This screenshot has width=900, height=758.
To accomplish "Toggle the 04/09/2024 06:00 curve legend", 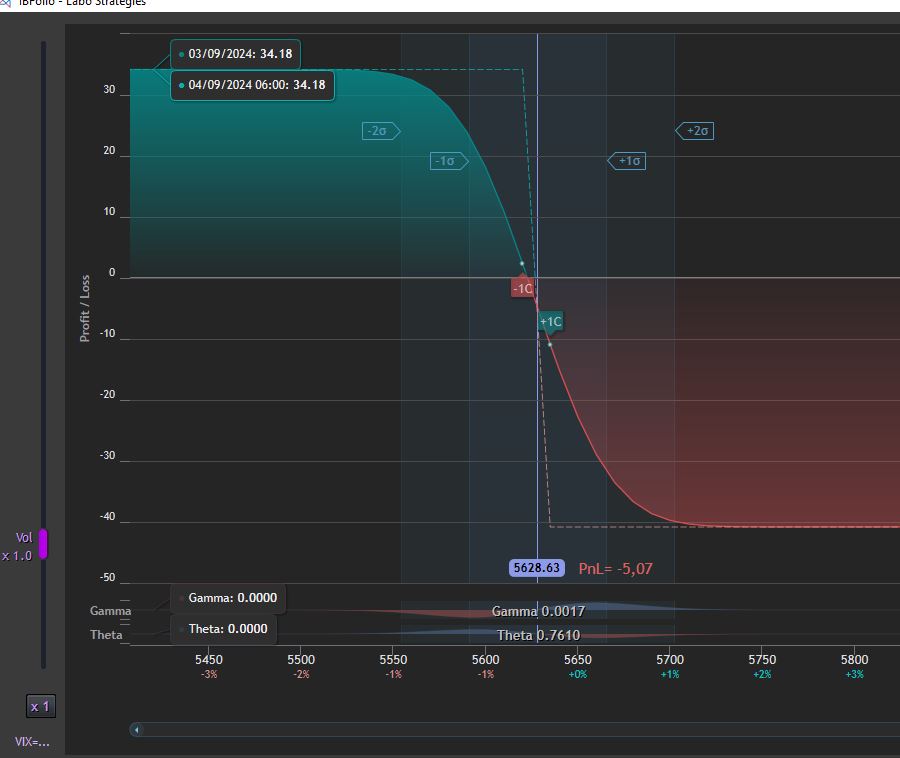I will tap(252, 85).
